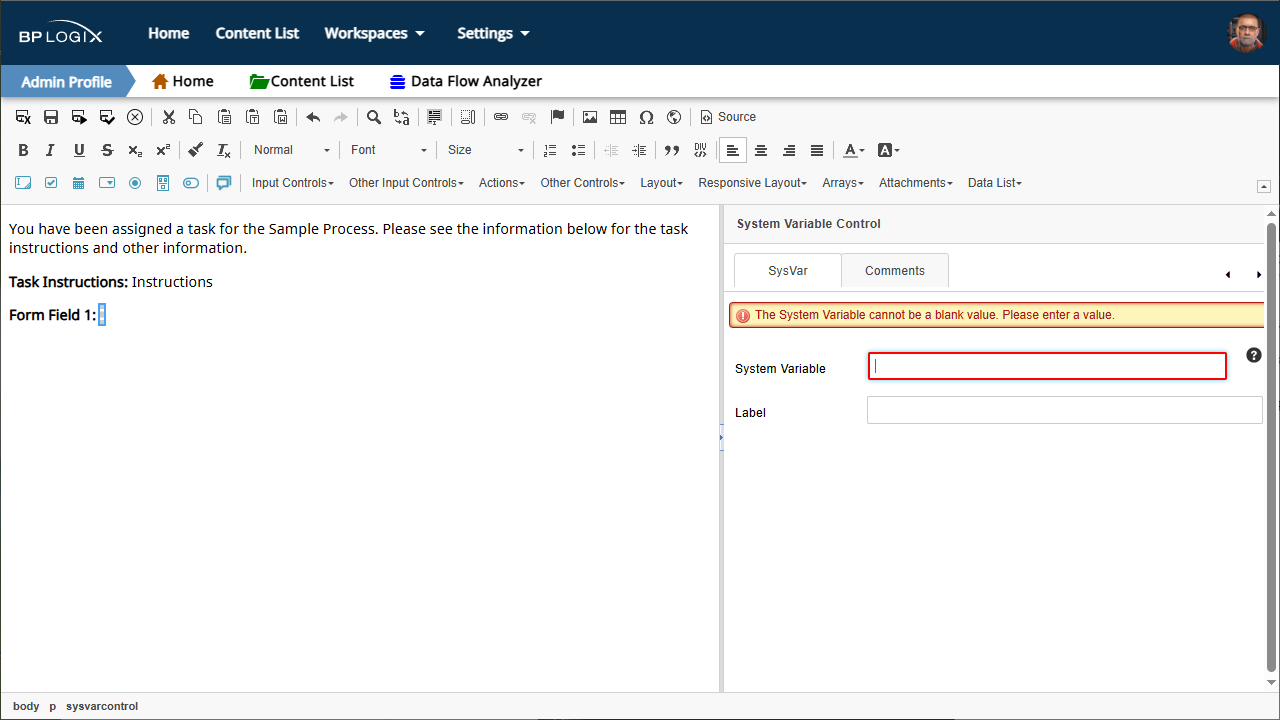The height and width of the screenshot is (720, 1280).
Task: Click the Paste as plain text icon
Action: coord(253,117)
